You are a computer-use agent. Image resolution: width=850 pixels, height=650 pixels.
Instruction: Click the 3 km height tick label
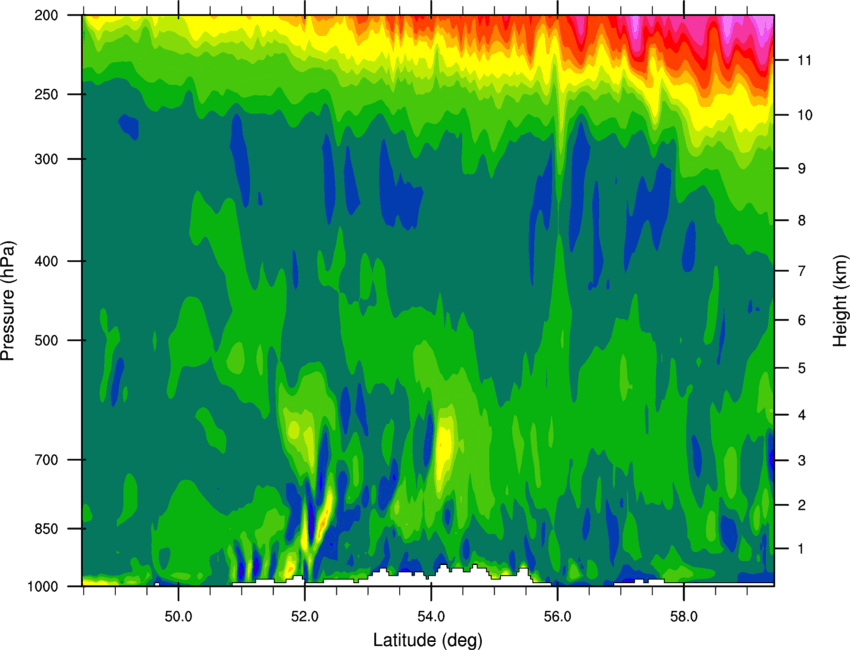point(801,460)
